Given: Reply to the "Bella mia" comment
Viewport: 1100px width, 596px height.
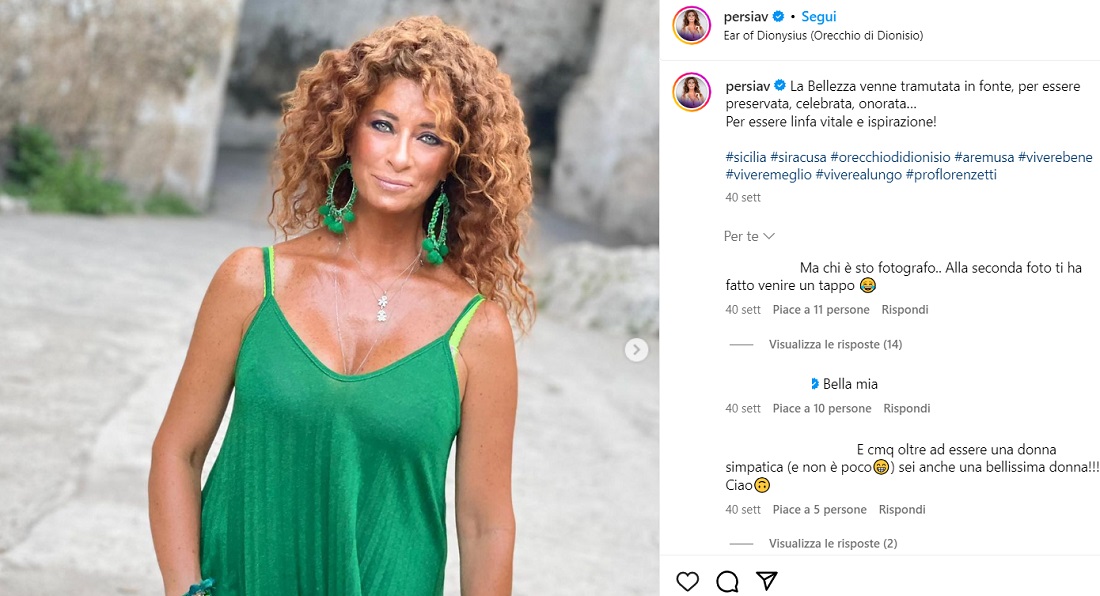Looking at the screenshot, I should coord(906,408).
